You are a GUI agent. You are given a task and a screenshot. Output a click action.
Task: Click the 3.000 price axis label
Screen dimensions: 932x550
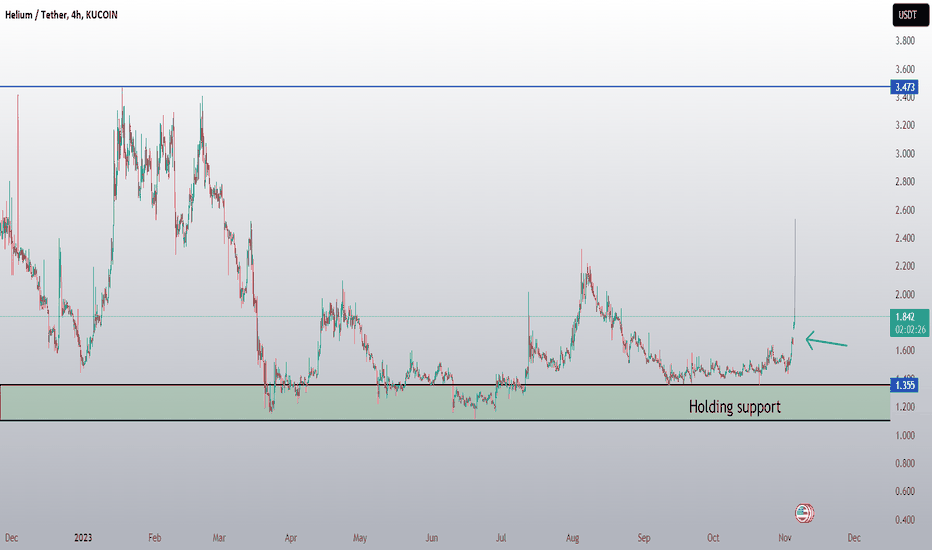coord(905,154)
